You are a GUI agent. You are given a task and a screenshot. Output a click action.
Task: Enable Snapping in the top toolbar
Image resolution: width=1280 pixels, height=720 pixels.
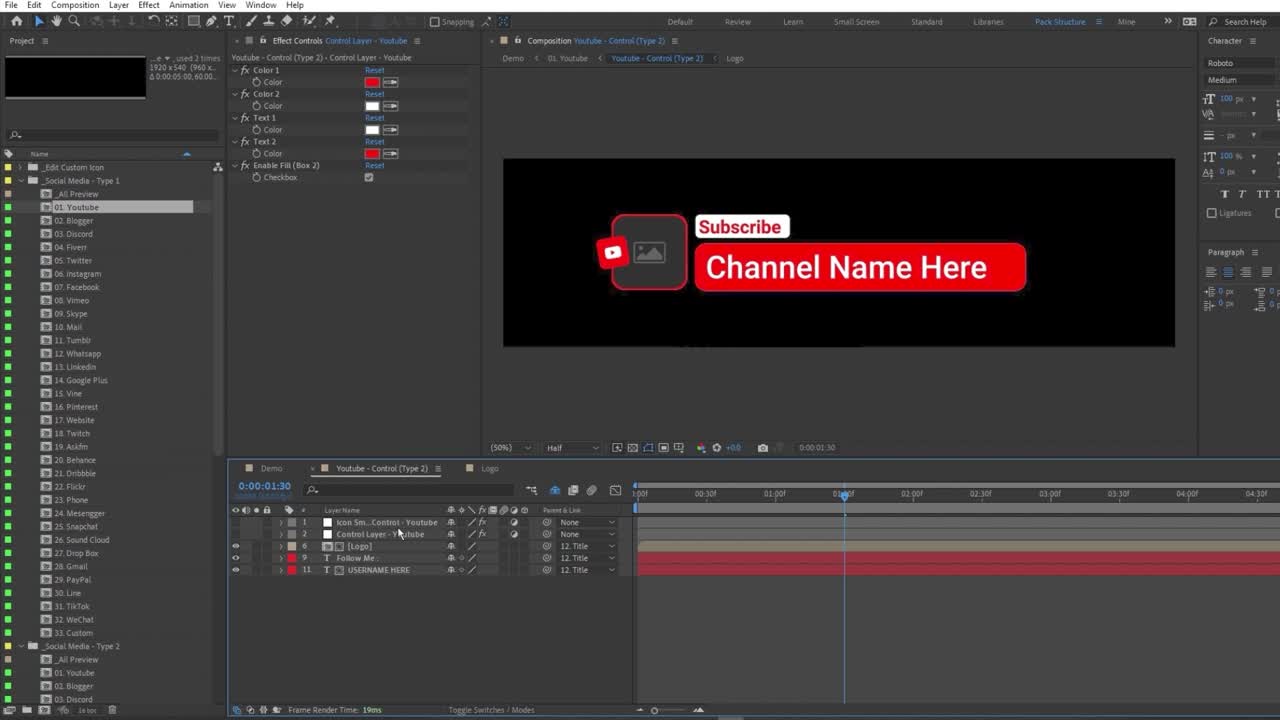tap(433, 21)
